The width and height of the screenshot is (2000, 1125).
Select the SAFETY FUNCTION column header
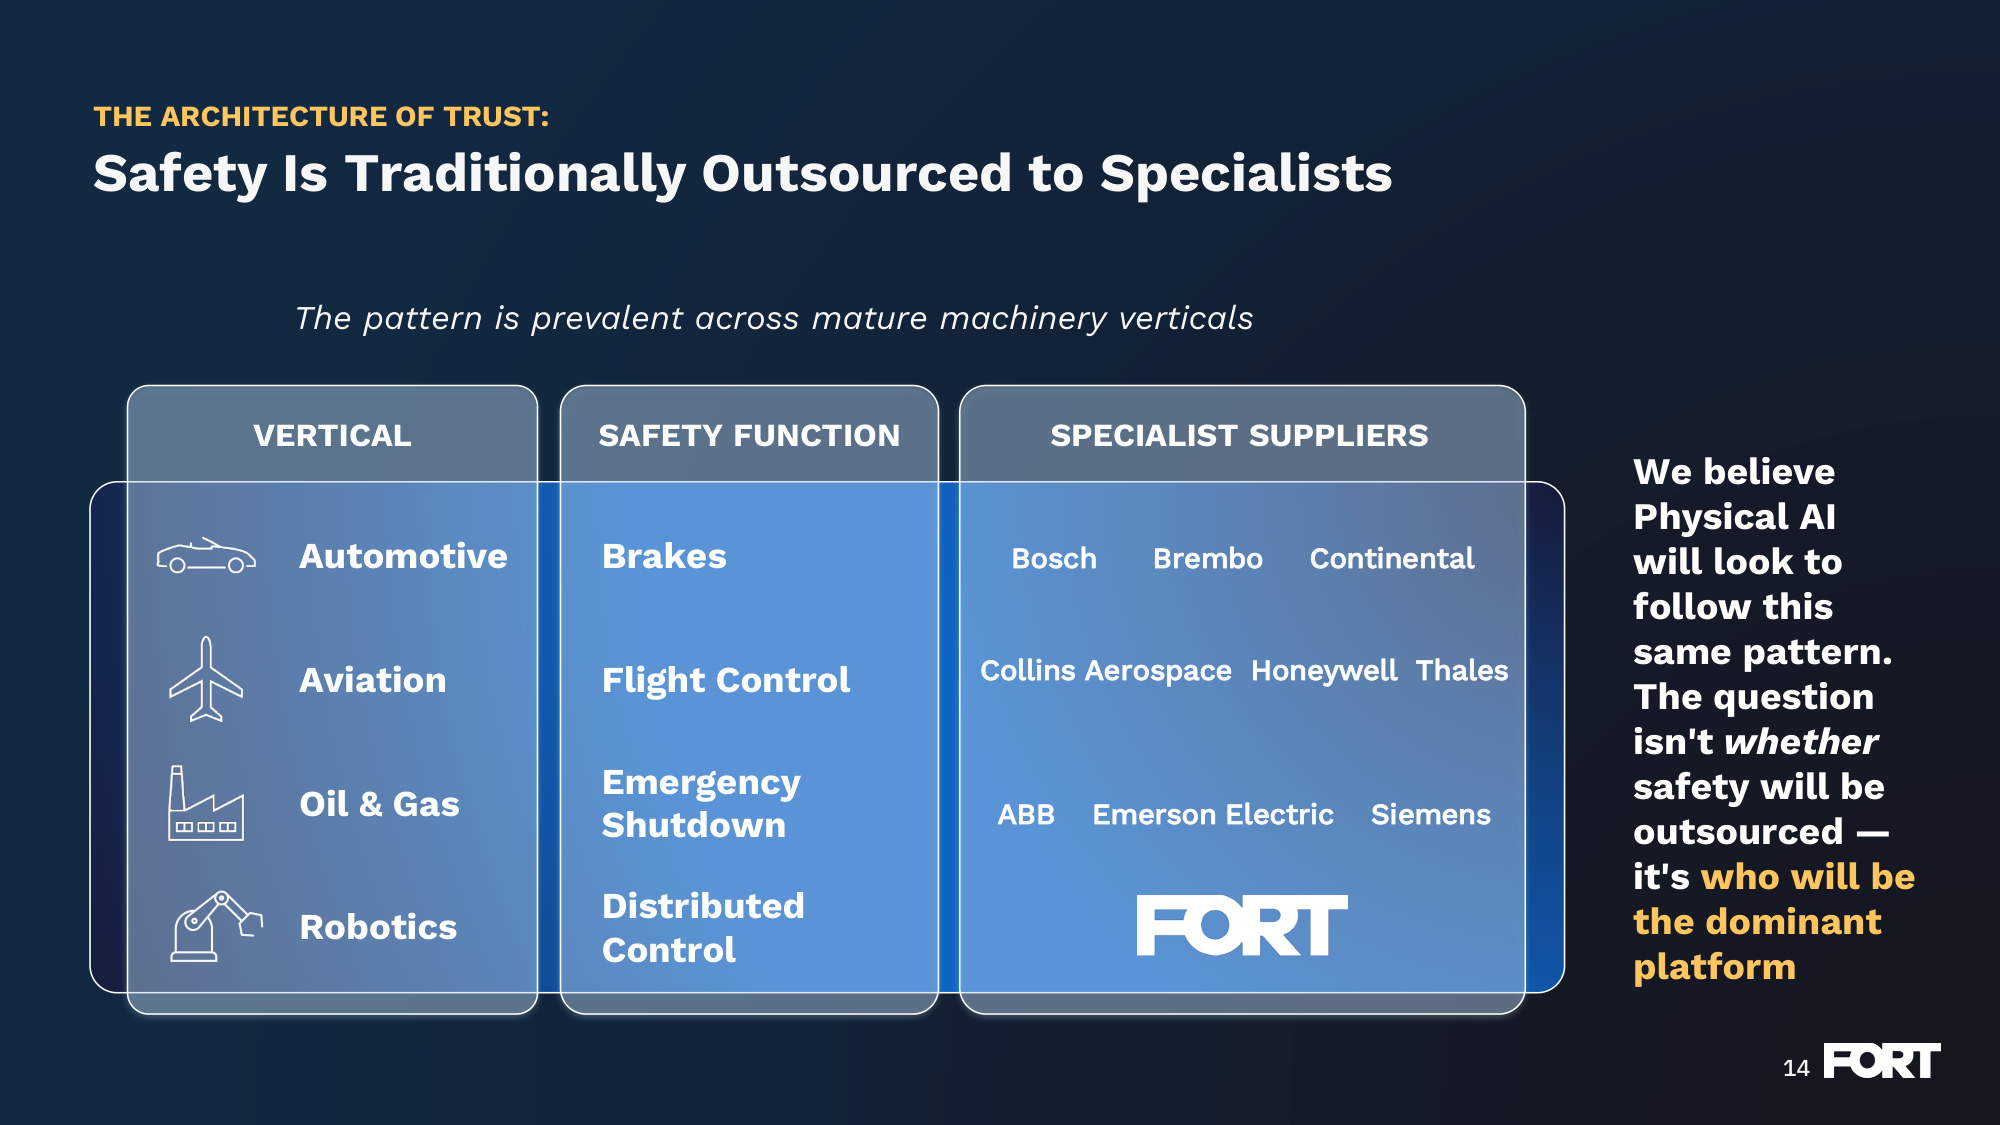click(x=749, y=435)
